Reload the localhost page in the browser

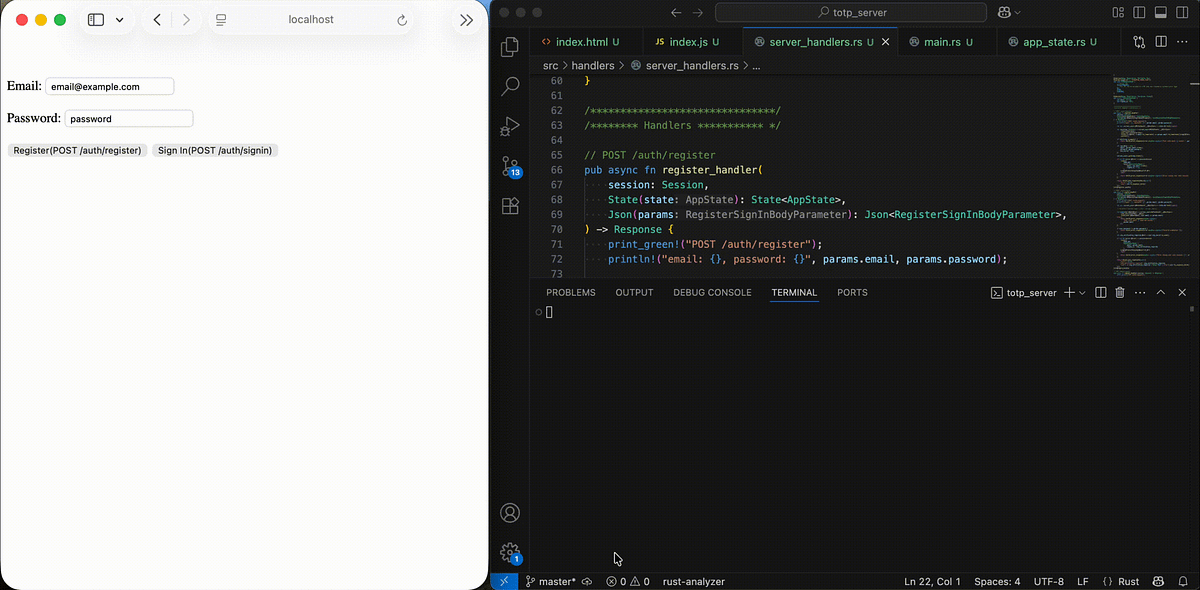[401, 19]
